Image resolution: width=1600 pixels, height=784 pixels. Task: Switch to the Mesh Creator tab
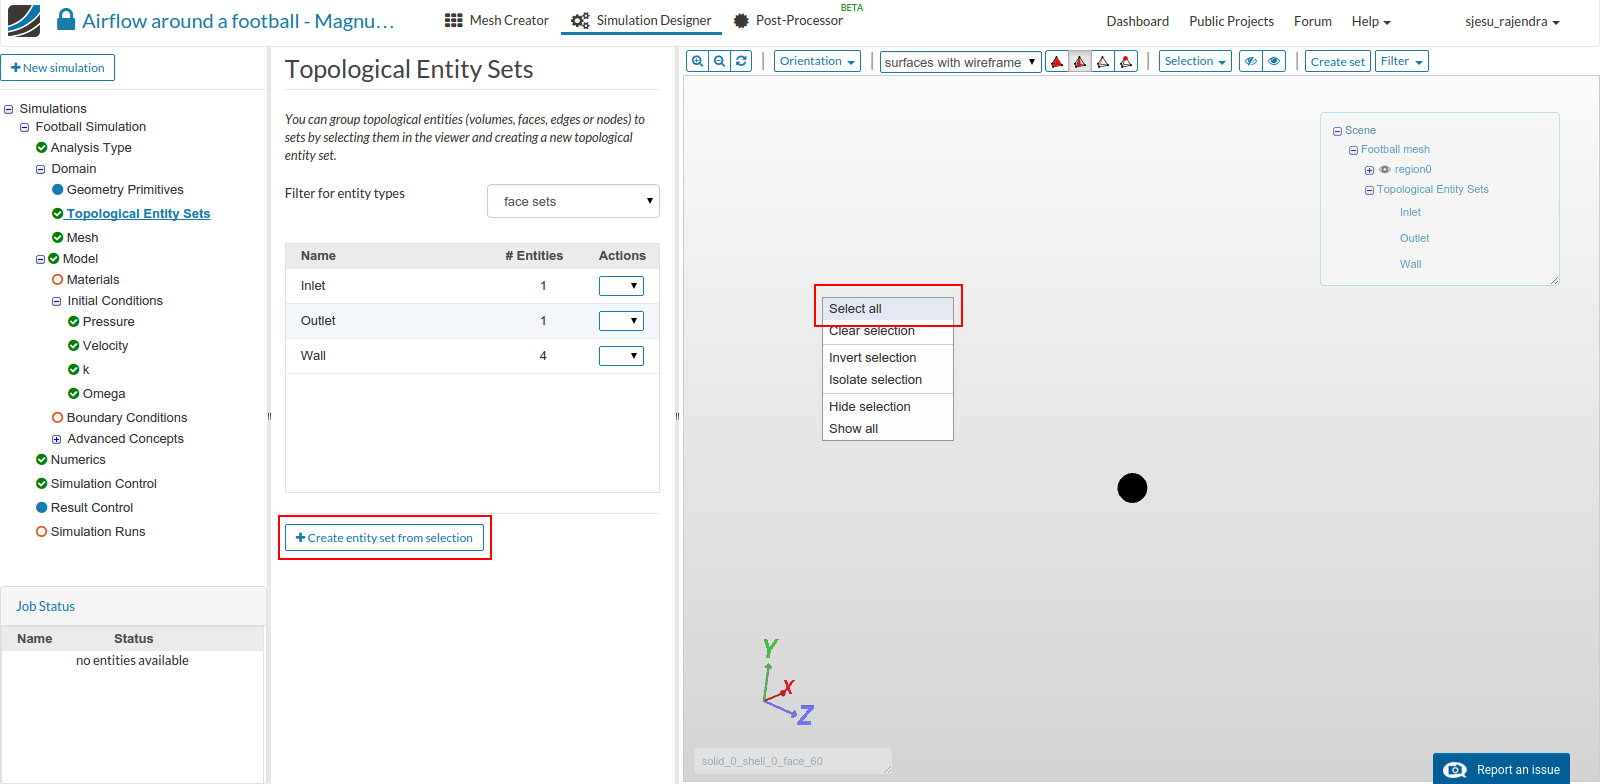tap(497, 20)
